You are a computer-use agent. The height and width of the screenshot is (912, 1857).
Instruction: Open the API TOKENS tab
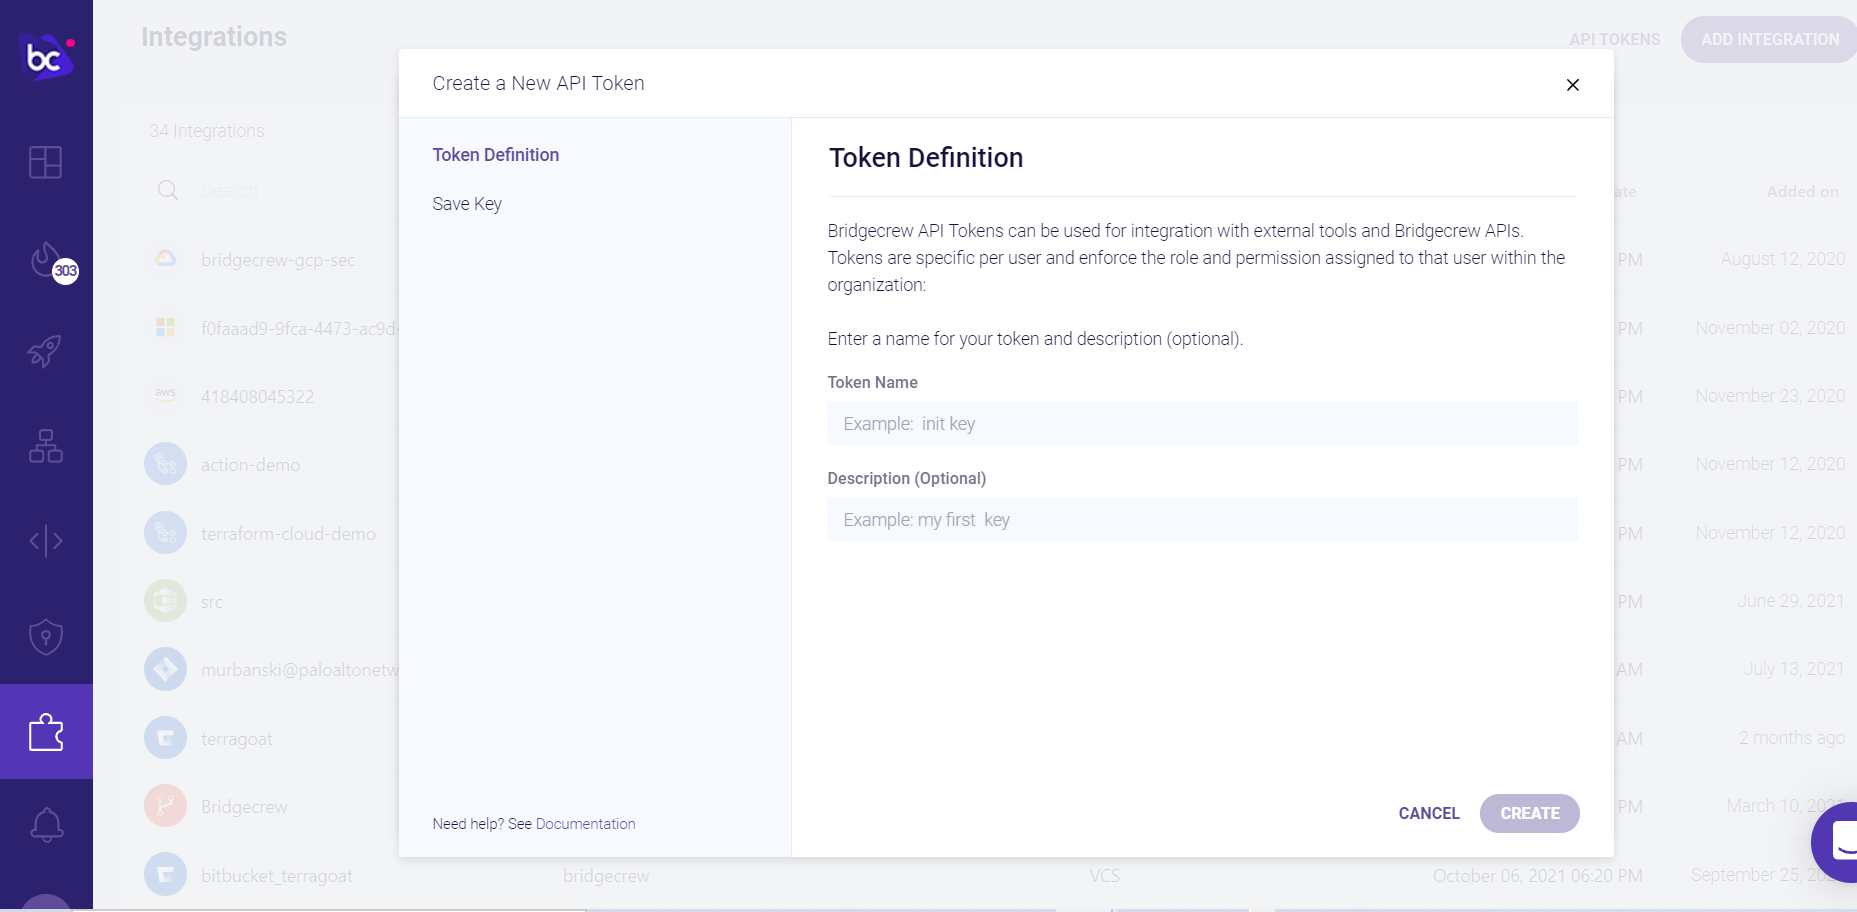pyautogui.click(x=1614, y=40)
